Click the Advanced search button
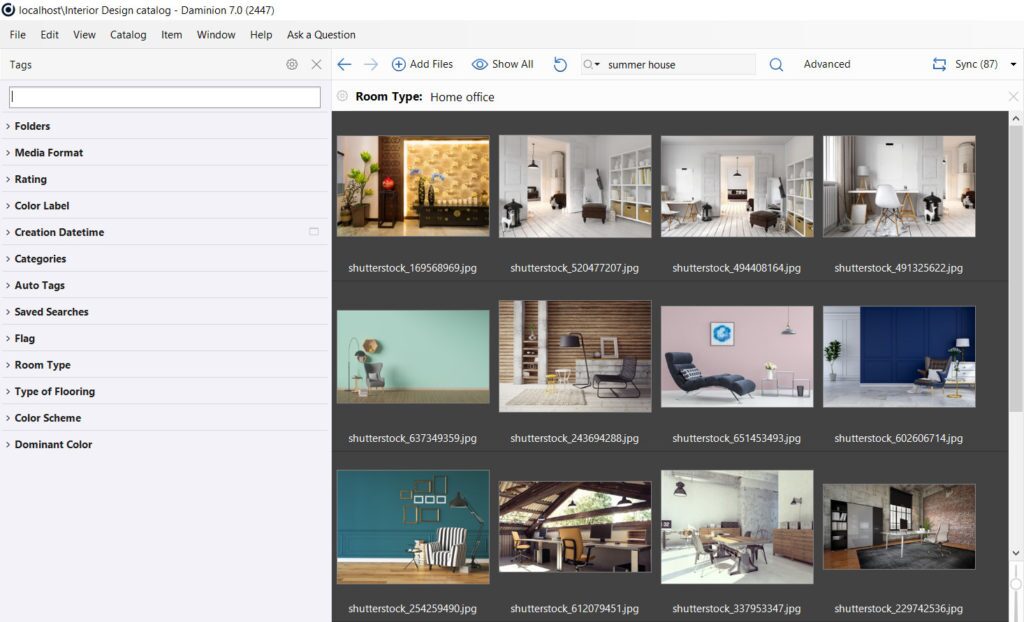Viewport: 1024px width, 622px height. click(827, 64)
